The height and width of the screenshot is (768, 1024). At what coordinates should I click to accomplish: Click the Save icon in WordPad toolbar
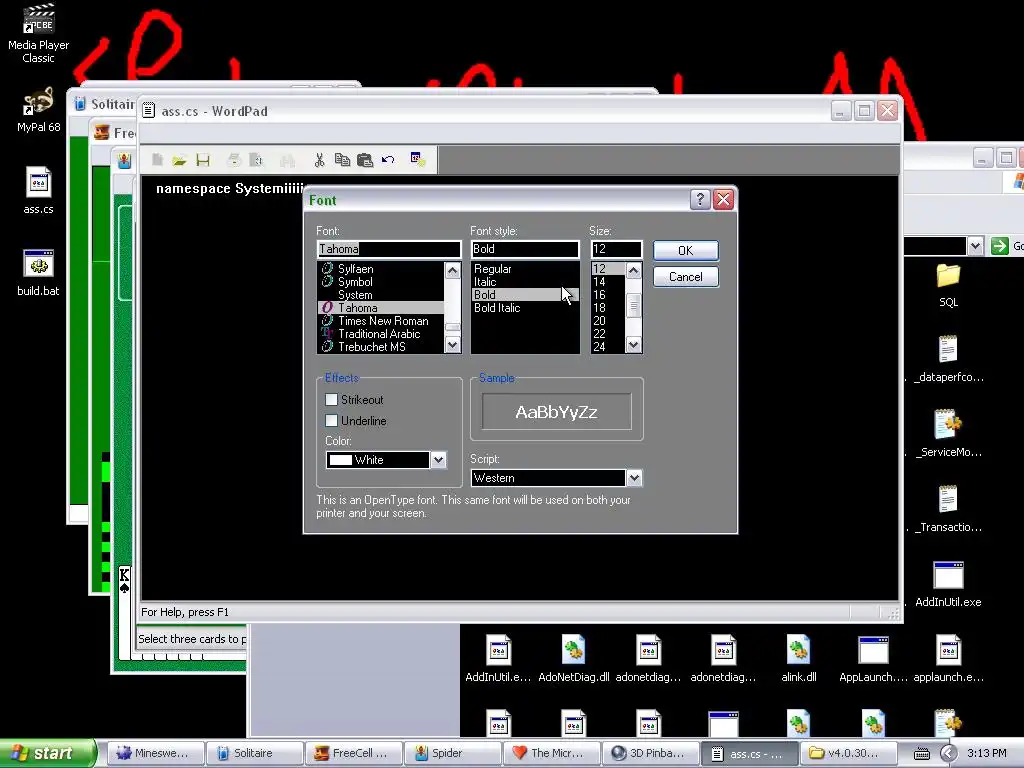(203, 160)
